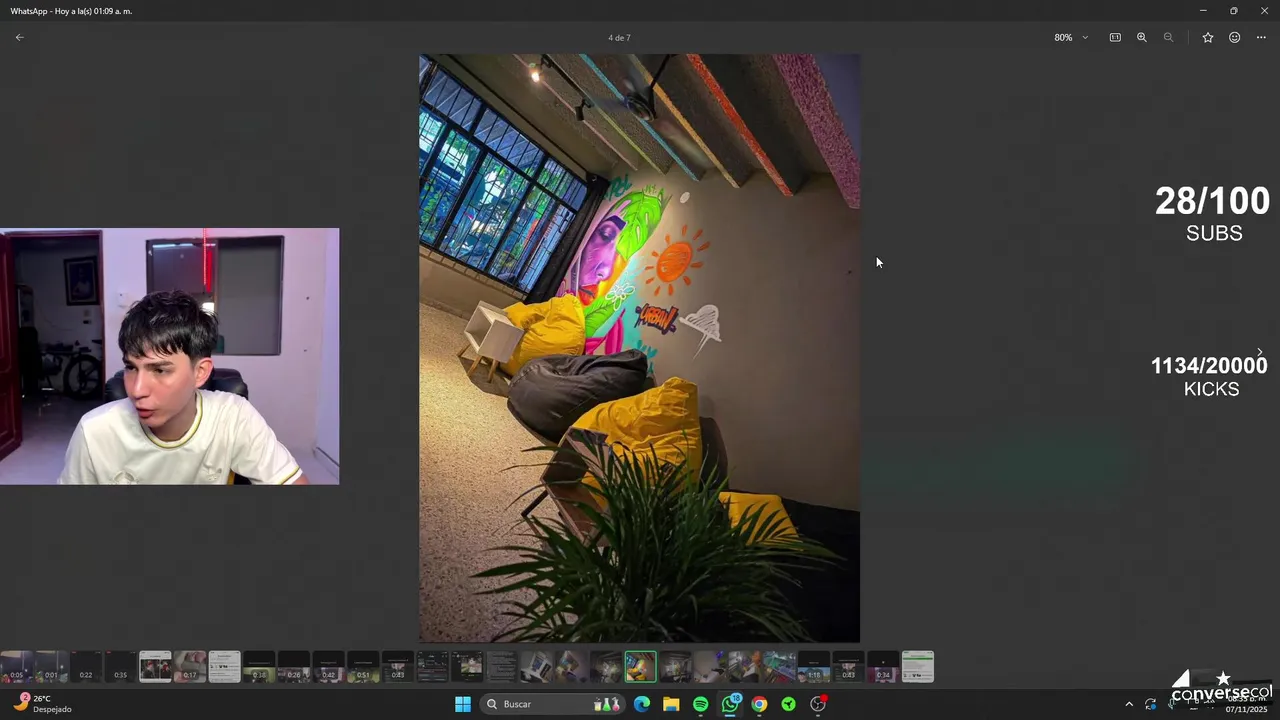Open the last thumbnail with green header
1280x720 pixels.
click(x=918, y=667)
